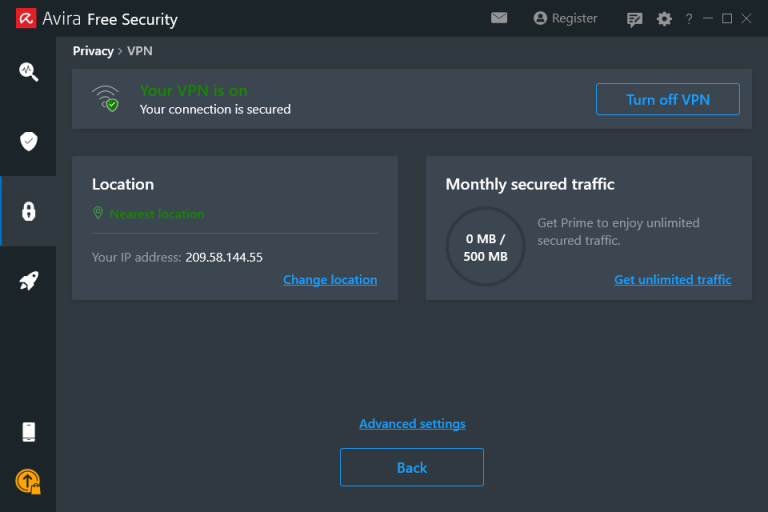This screenshot has height=512, width=768.
Task: Click the monthly traffic usage circle
Action: point(485,247)
